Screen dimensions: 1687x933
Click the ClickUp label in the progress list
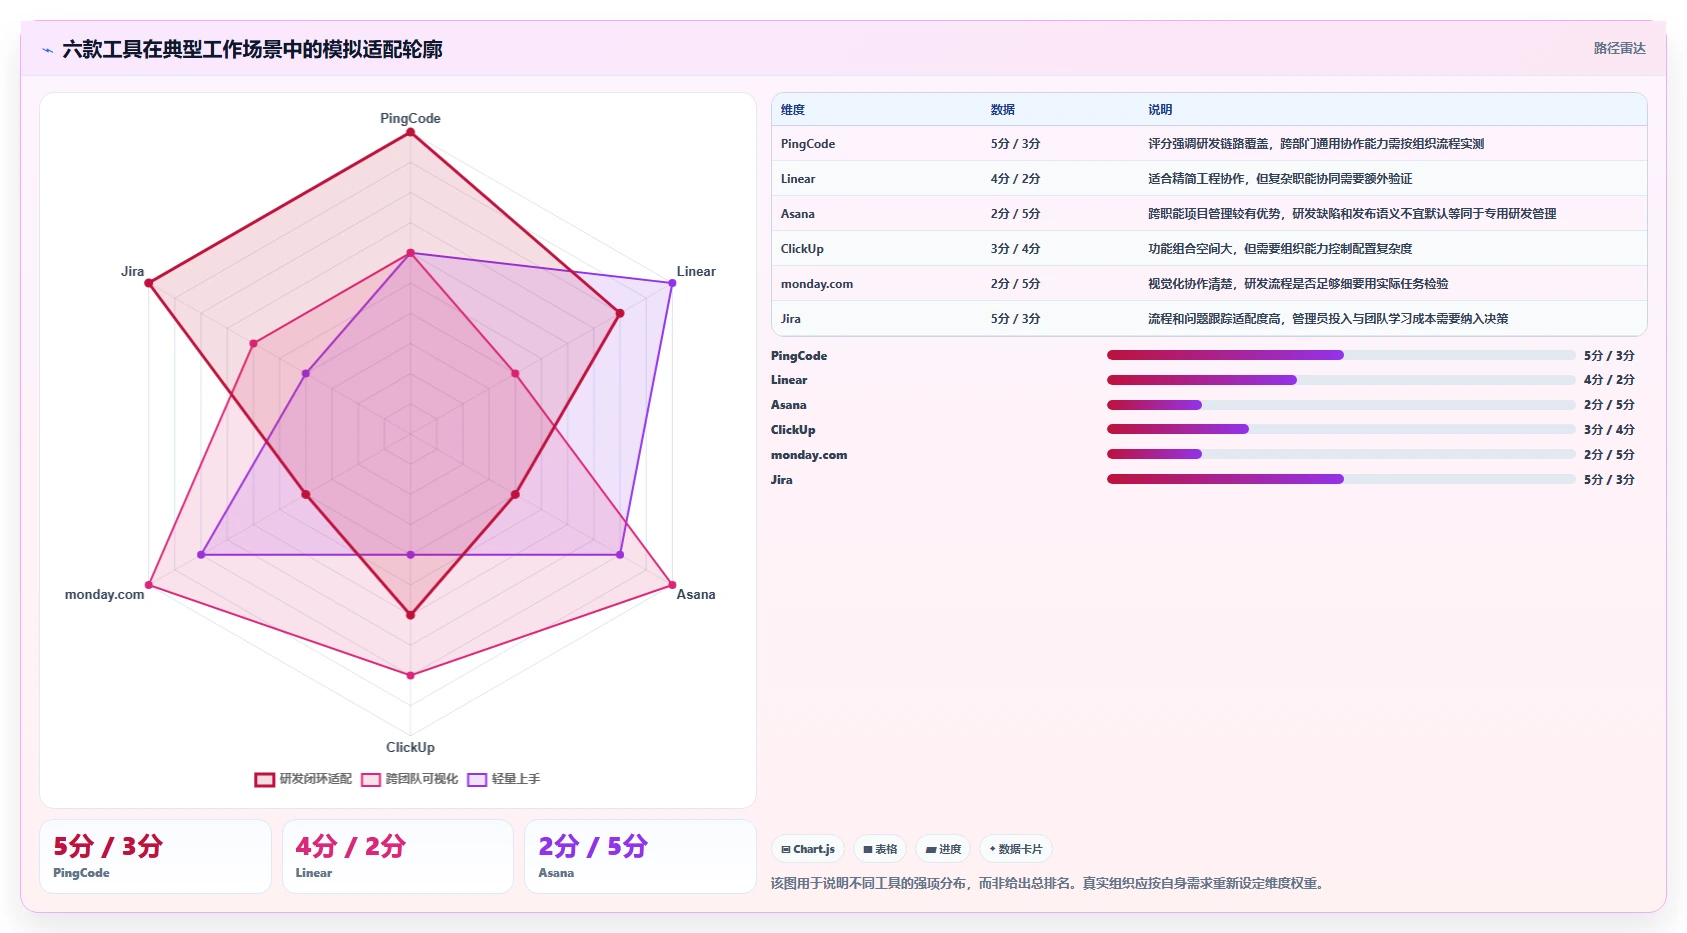[x=793, y=430]
